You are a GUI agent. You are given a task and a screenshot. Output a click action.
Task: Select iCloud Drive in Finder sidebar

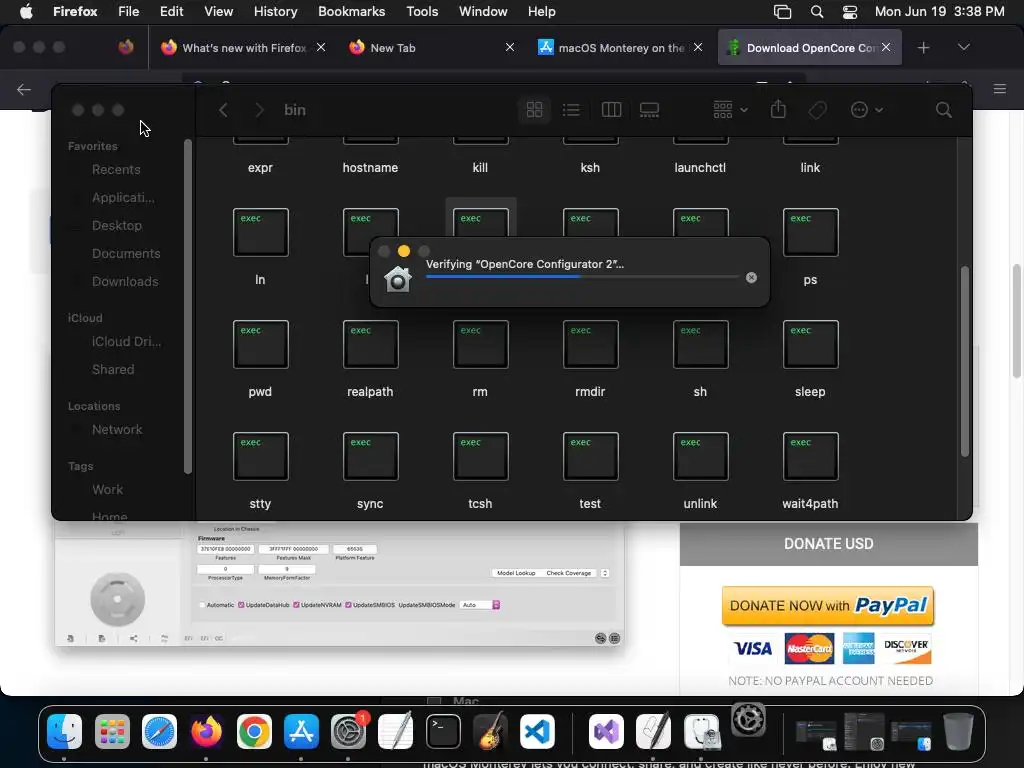(x=126, y=342)
